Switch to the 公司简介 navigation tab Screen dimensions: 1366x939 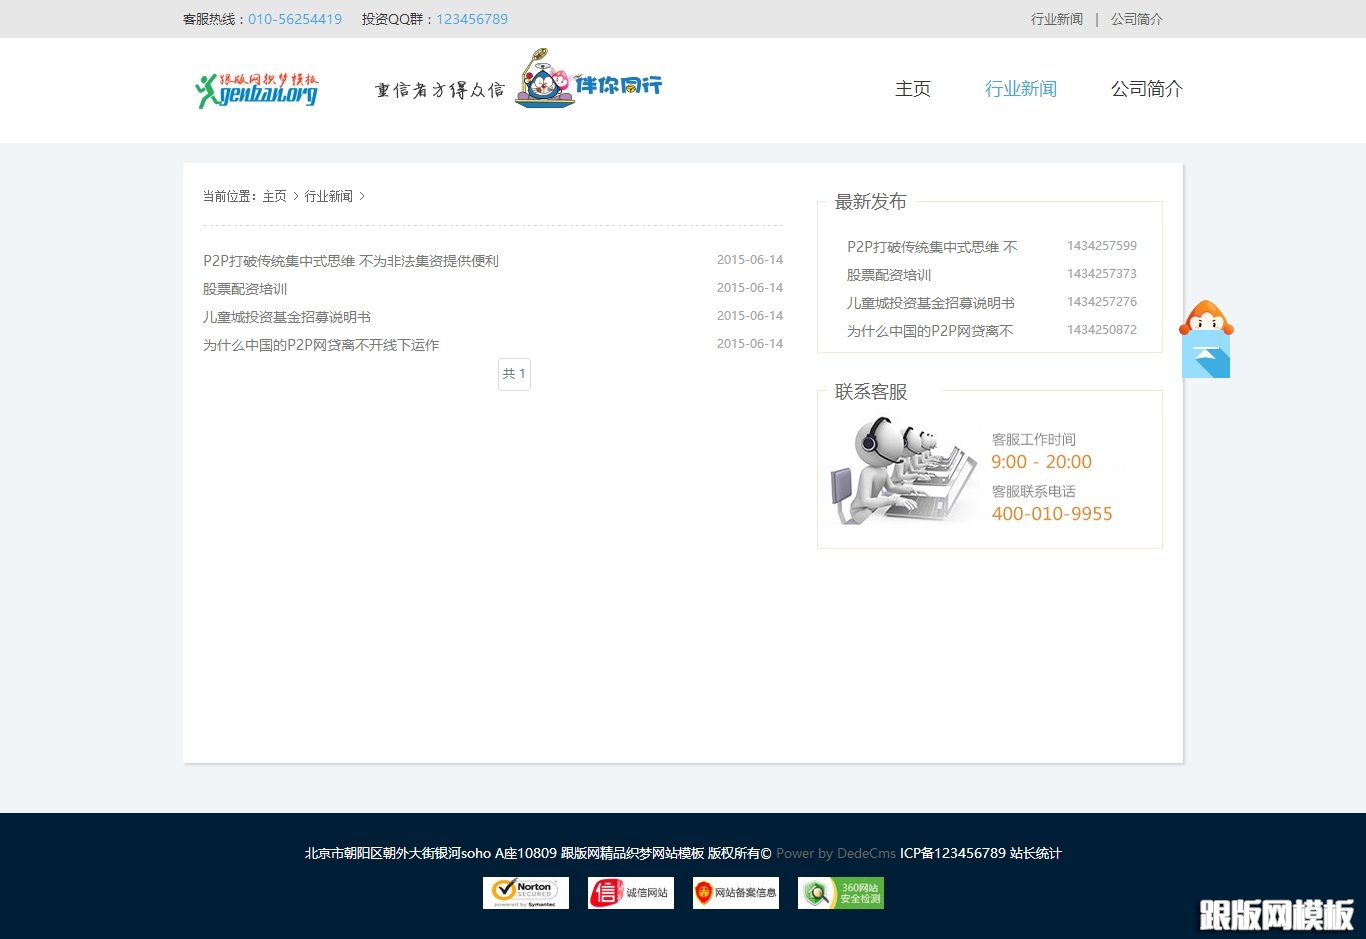pos(1146,89)
